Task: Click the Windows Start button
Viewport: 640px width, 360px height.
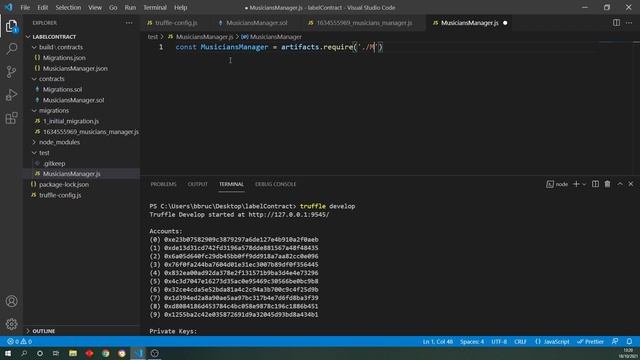Action: [x=8, y=353]
